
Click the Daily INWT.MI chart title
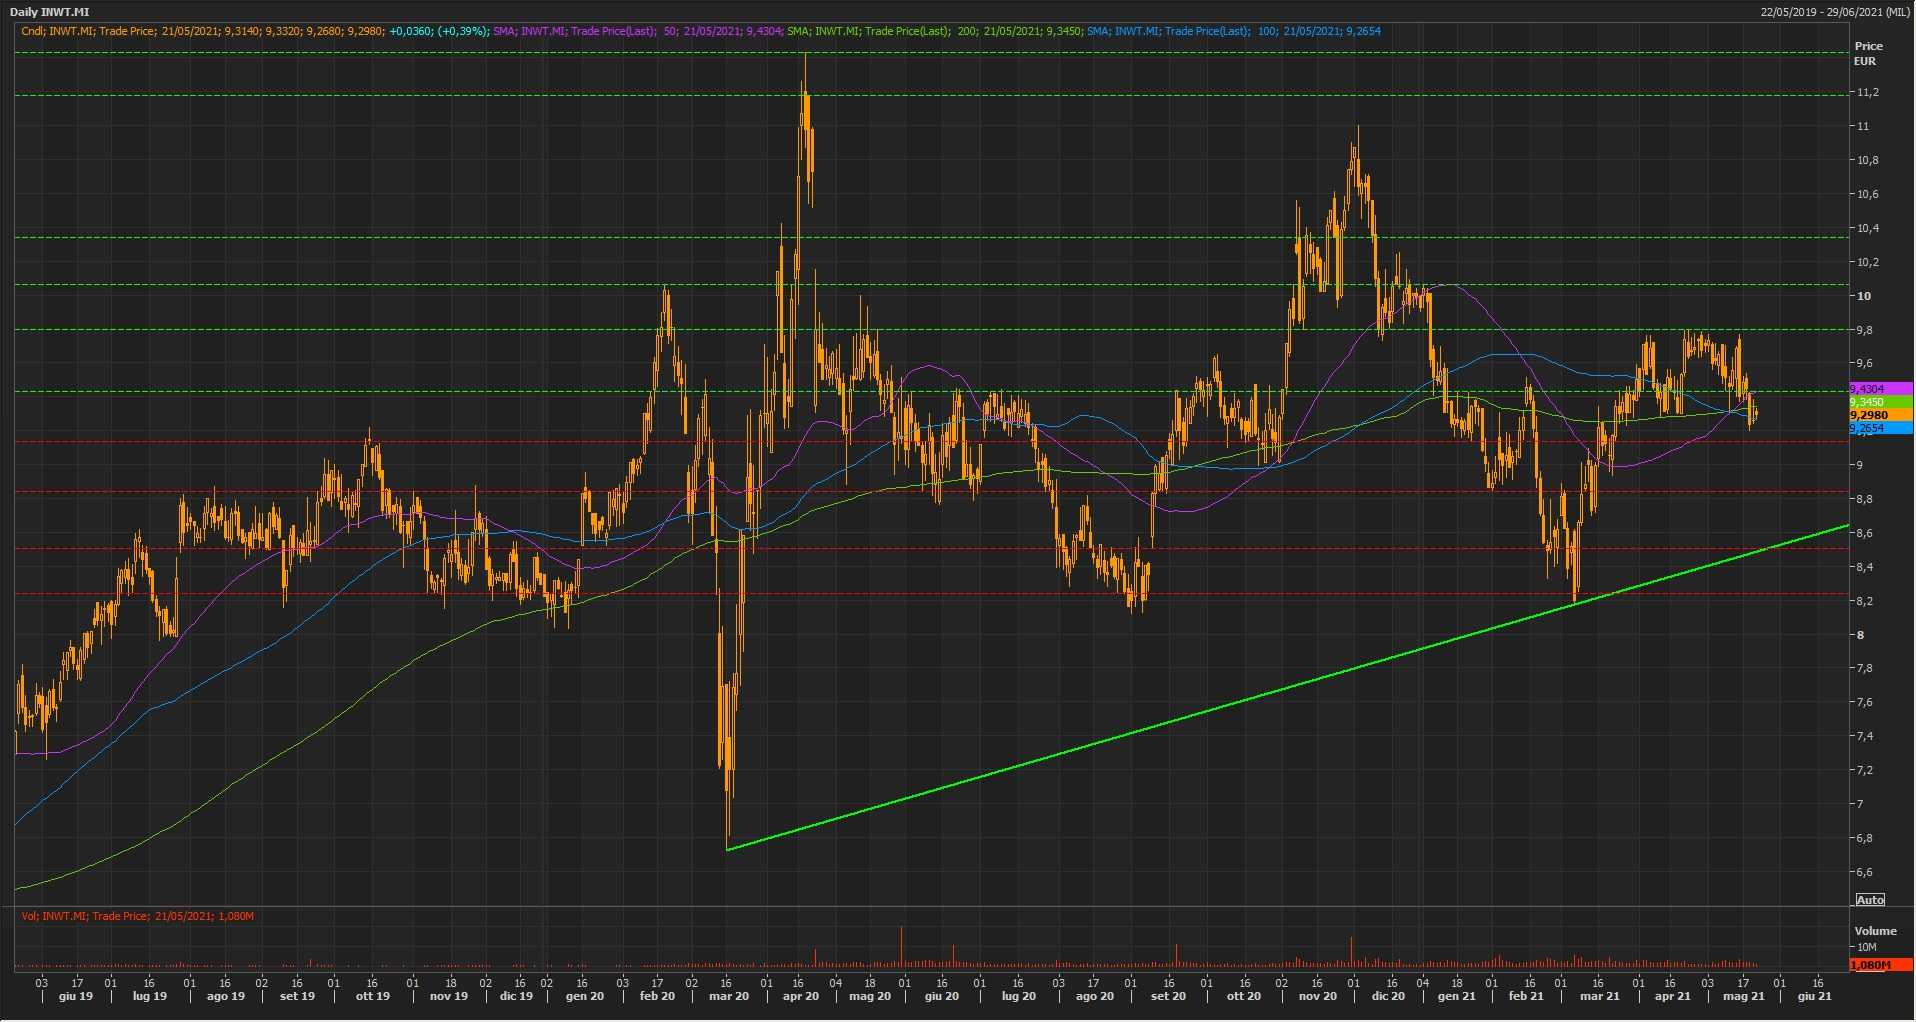click(x=50, y=12)
